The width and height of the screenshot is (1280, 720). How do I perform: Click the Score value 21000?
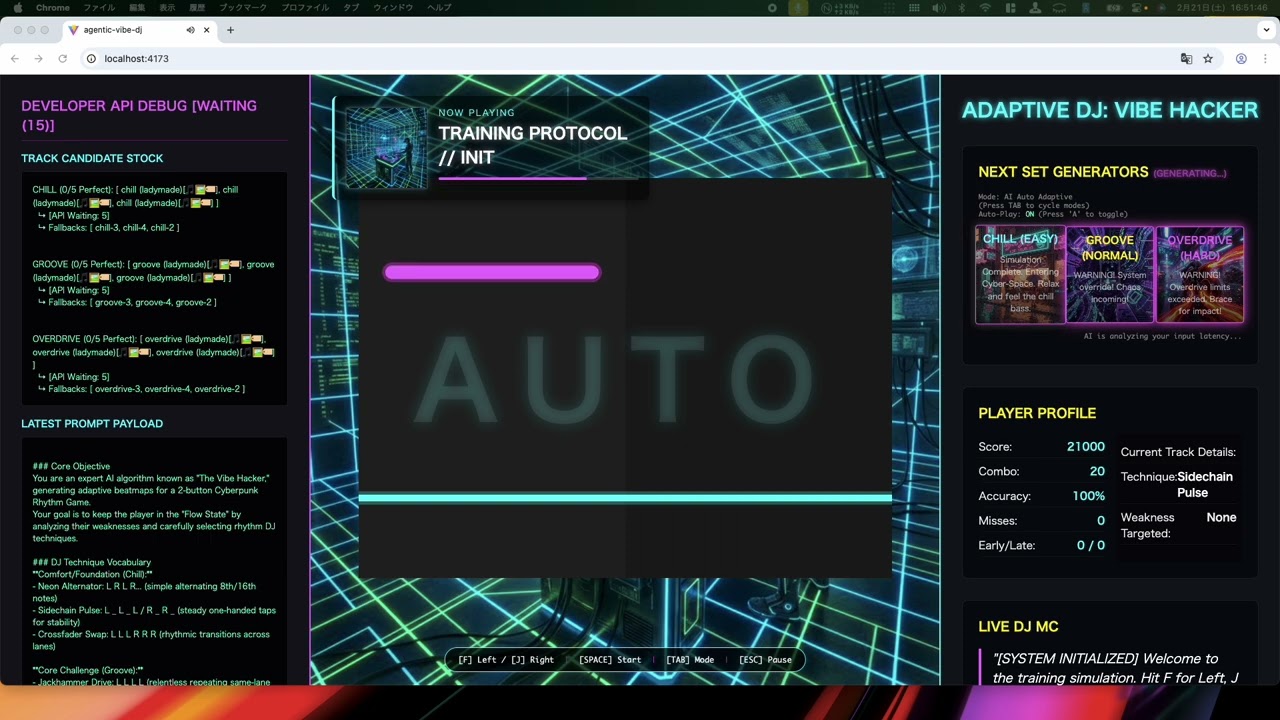[1086, 447]
